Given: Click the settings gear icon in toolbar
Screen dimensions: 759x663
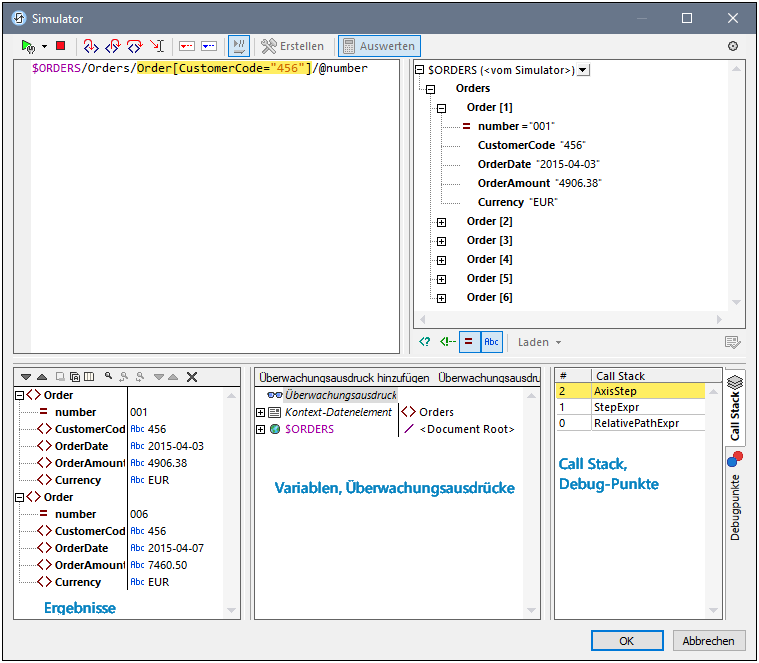Looking at the screenshot, I should [x=732, y=46].
